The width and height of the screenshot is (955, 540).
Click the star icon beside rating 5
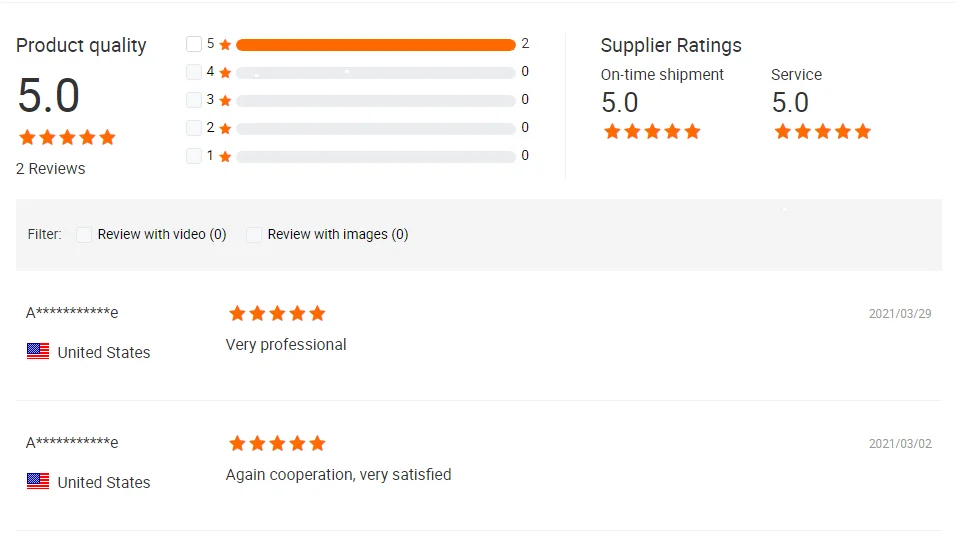225,45
